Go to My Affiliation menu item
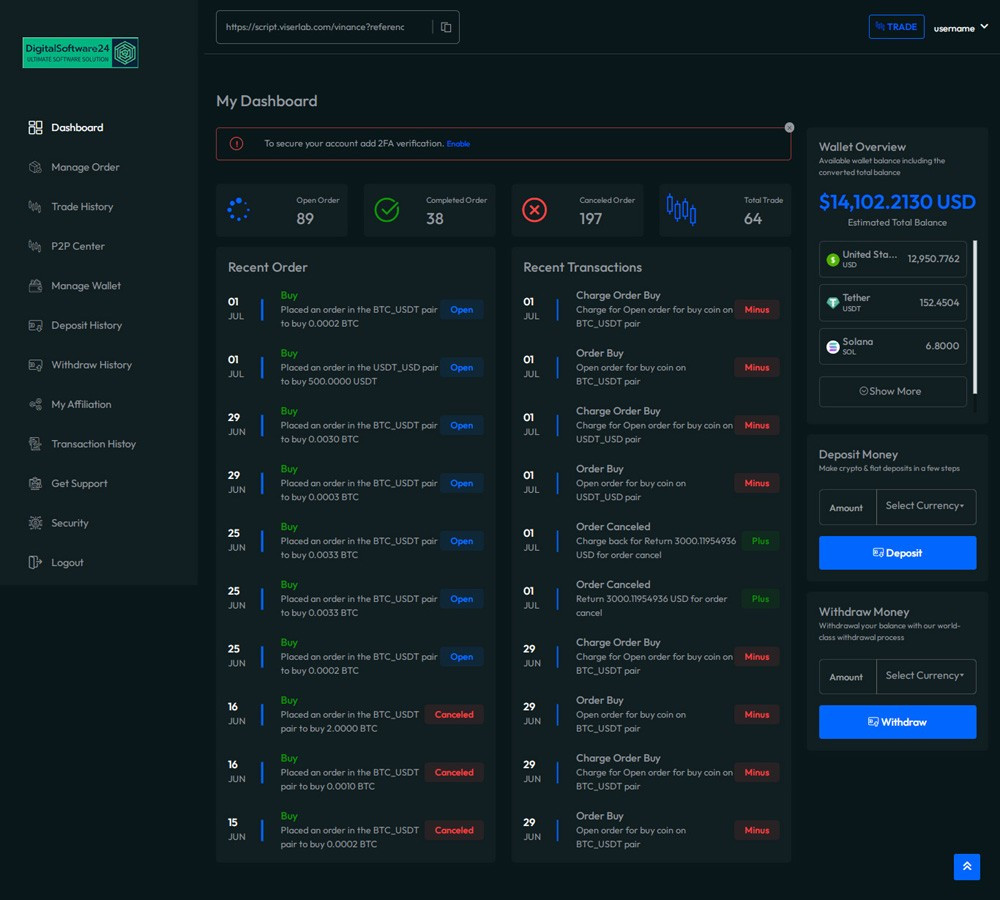This screenshot has height=900, width=1000. pos(81,404)
